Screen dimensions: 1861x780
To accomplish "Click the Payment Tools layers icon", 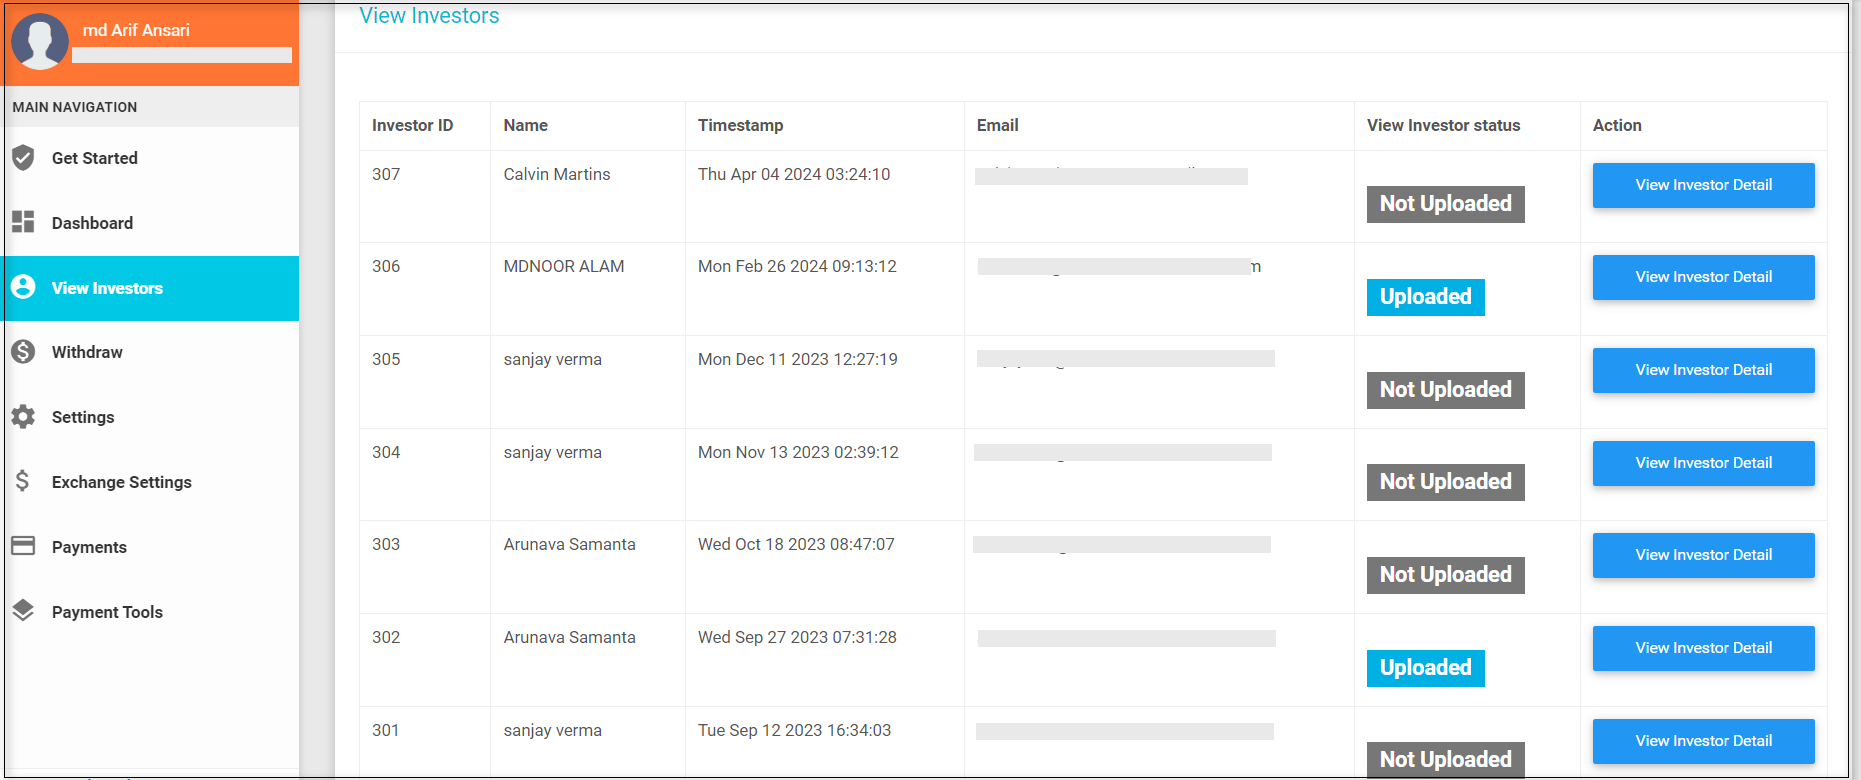I will pos(23,611).
